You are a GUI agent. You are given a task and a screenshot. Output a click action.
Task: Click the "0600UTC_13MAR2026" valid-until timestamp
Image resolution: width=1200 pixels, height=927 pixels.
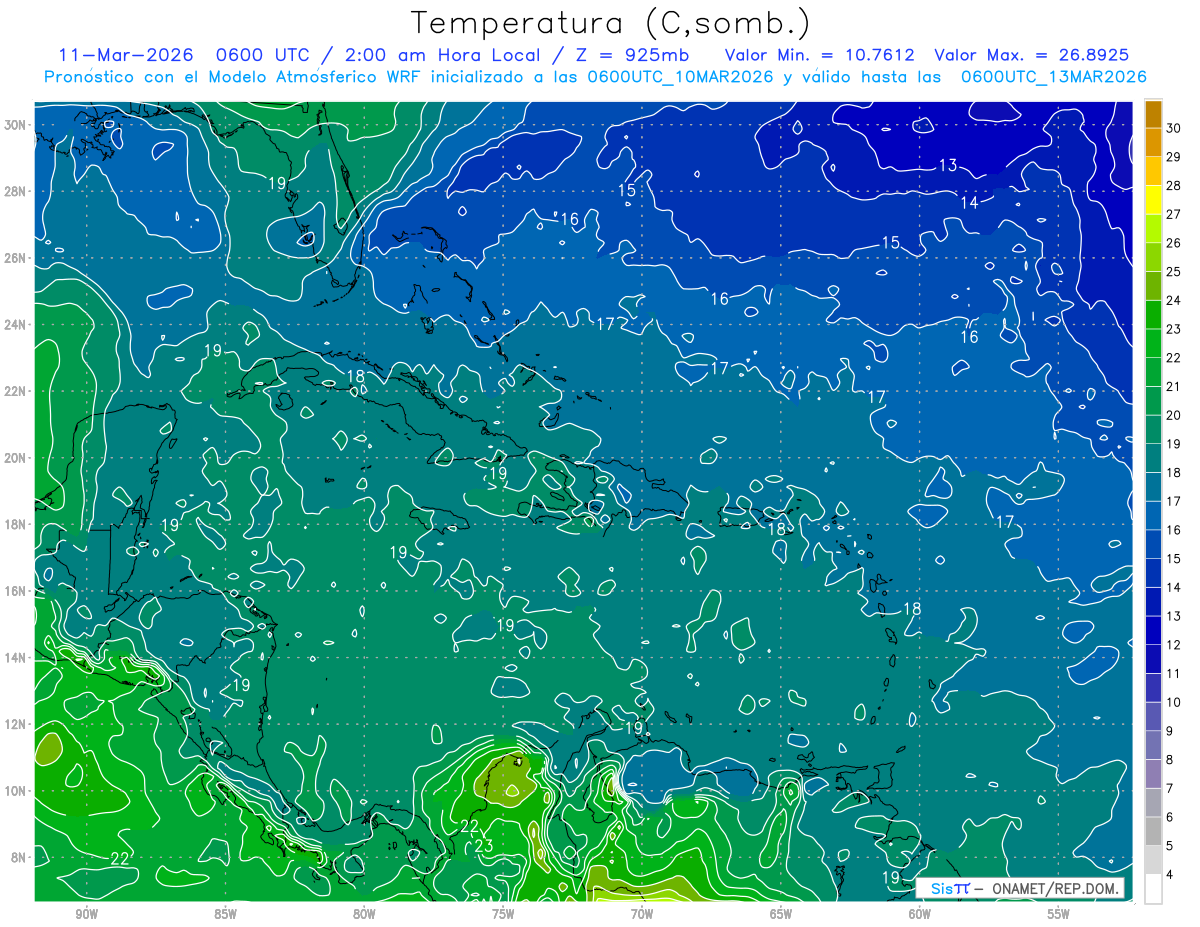[1053, 77]
